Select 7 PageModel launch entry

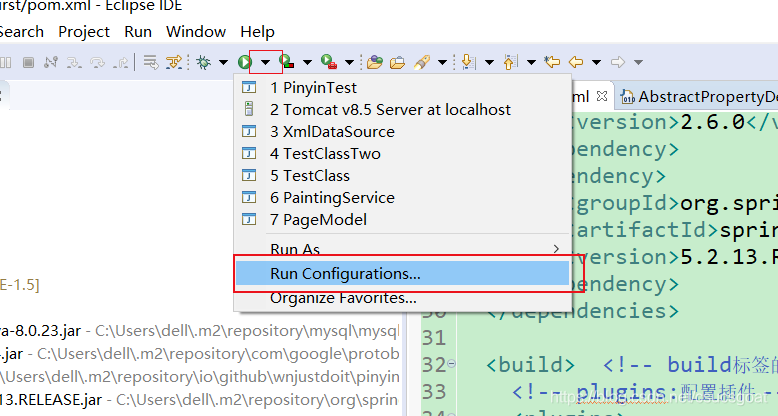coord(402,219)
